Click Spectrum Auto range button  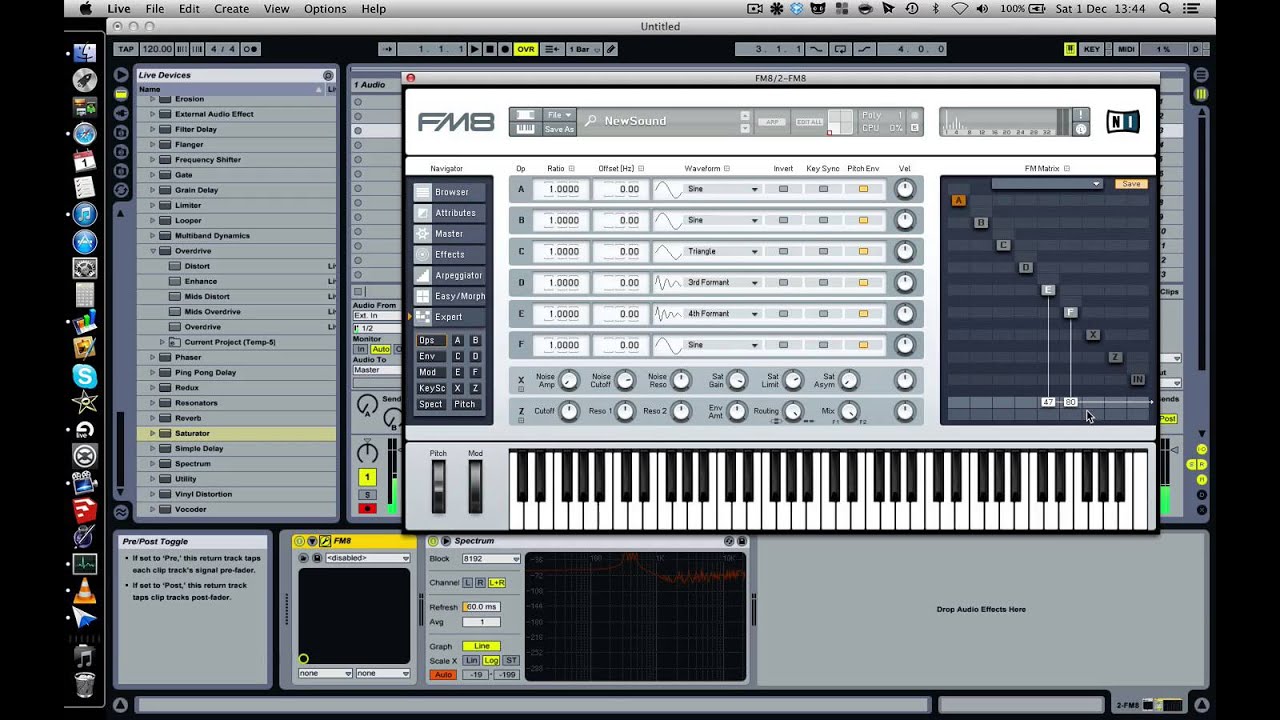pyautogui.click(x=442, y=675)
